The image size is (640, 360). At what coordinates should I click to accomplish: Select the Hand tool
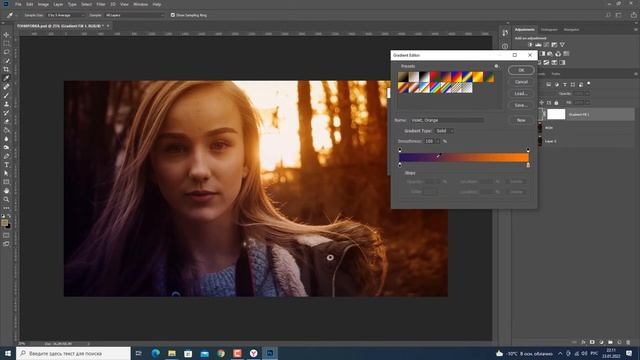[x=7, y=191]
